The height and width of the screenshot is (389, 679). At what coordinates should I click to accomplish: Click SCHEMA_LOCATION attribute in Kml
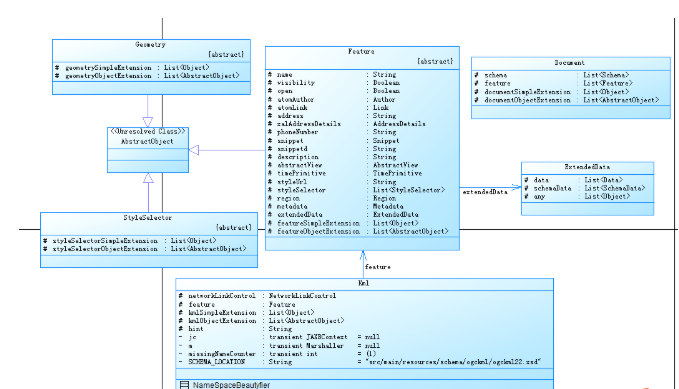pyautogui.click(x=359, y=362)
